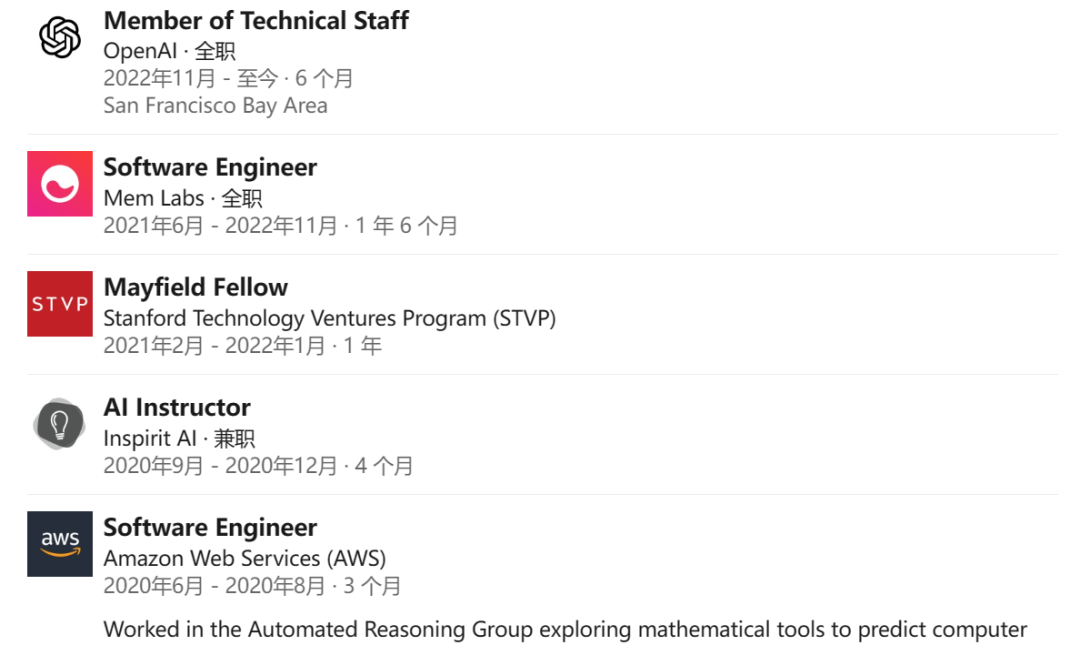The height and width of the screenshot is (645, 1080).
Task: Click the San Francisco Bay Area location
Action: pyautogui.click(x=215, y=105)
